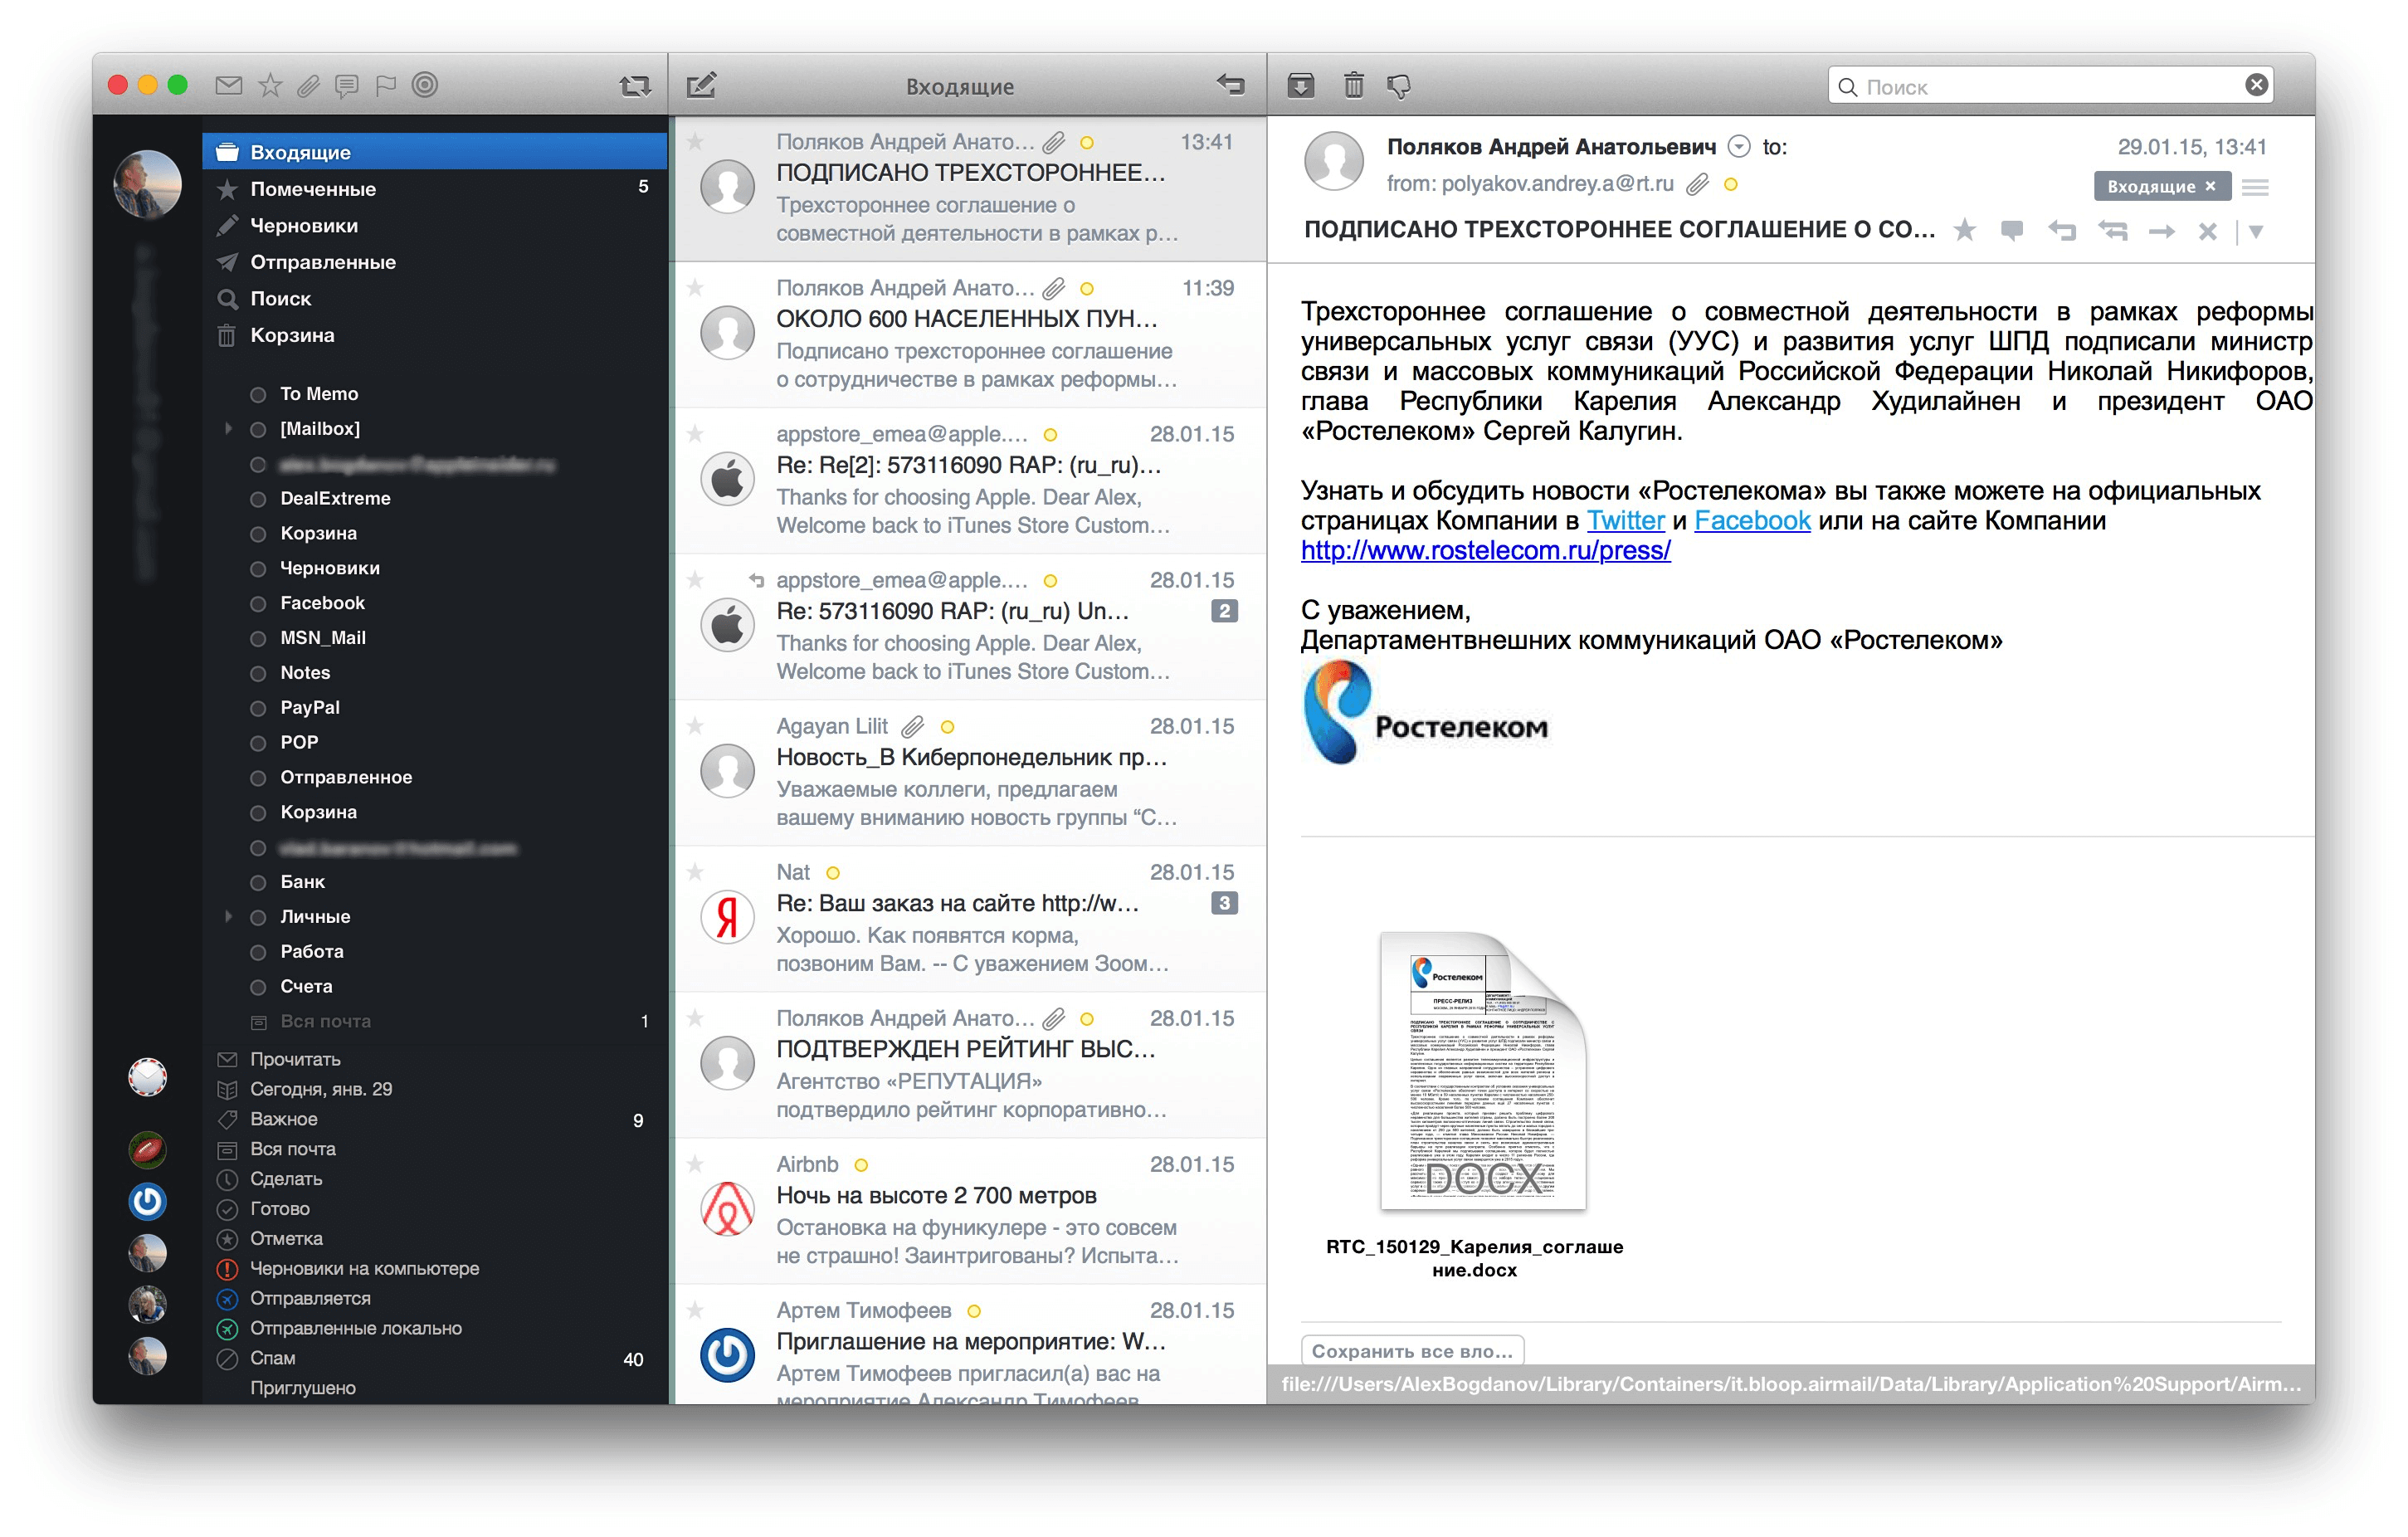Click the unread mail filter envelope icon
The height and width of the screenshot is (1537, 2408).
228,86
